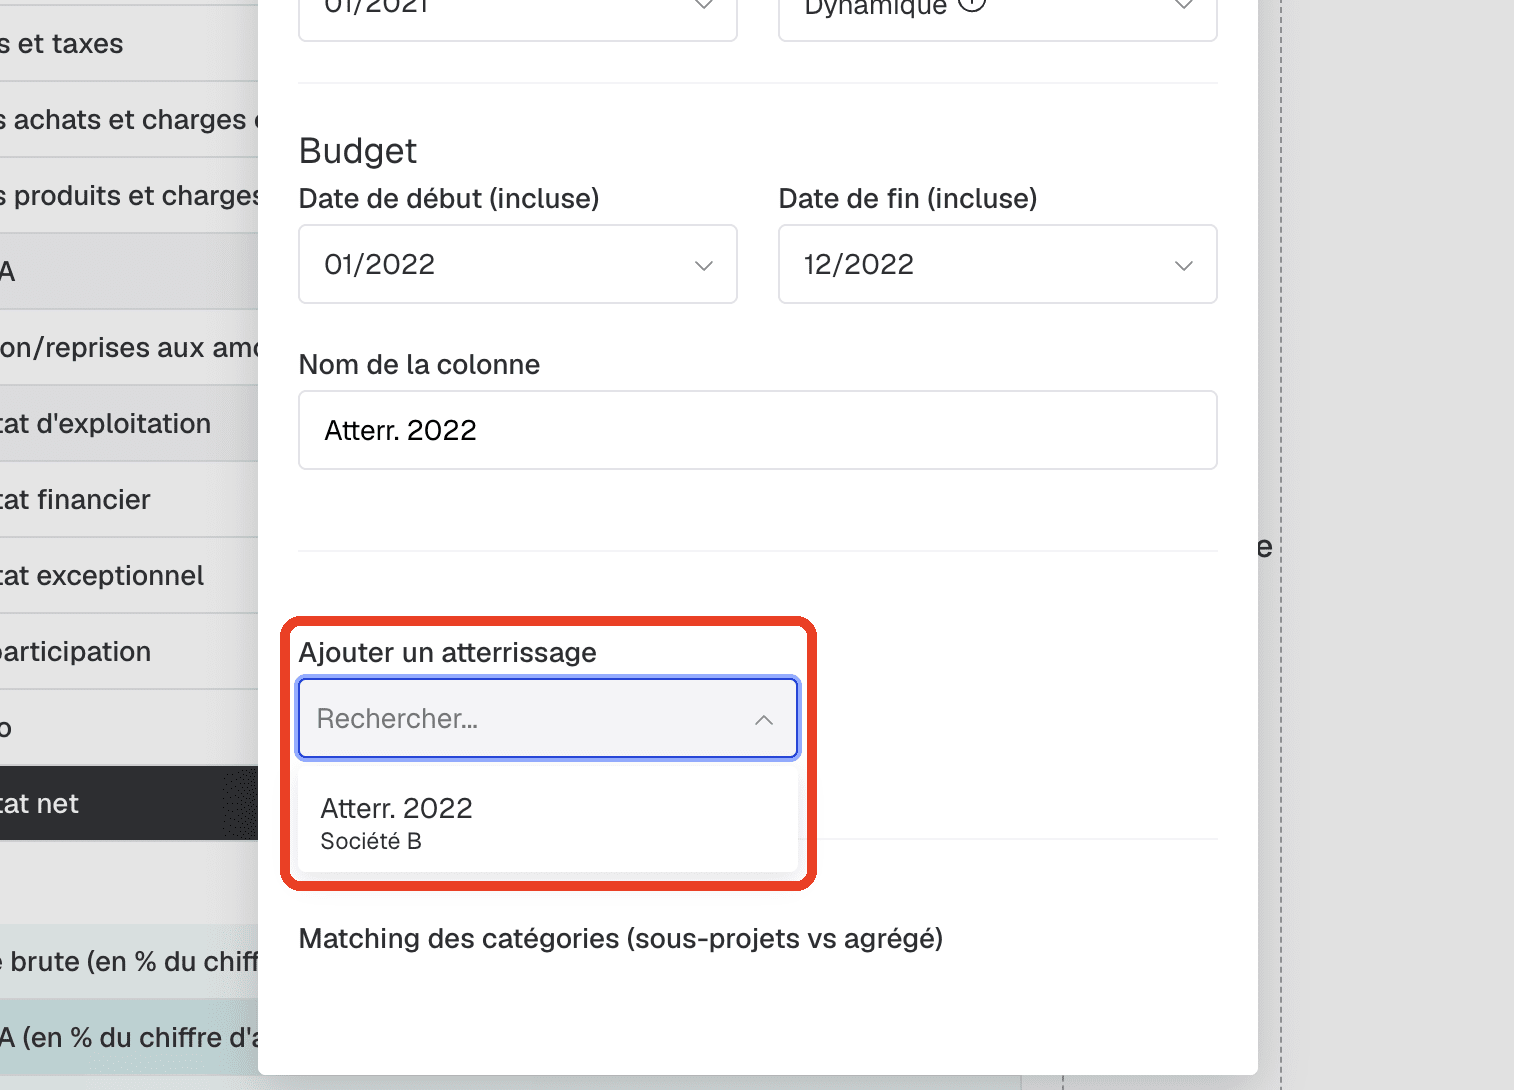
Task: Click the Rechercher search box
Action: (x=548, y=719)
